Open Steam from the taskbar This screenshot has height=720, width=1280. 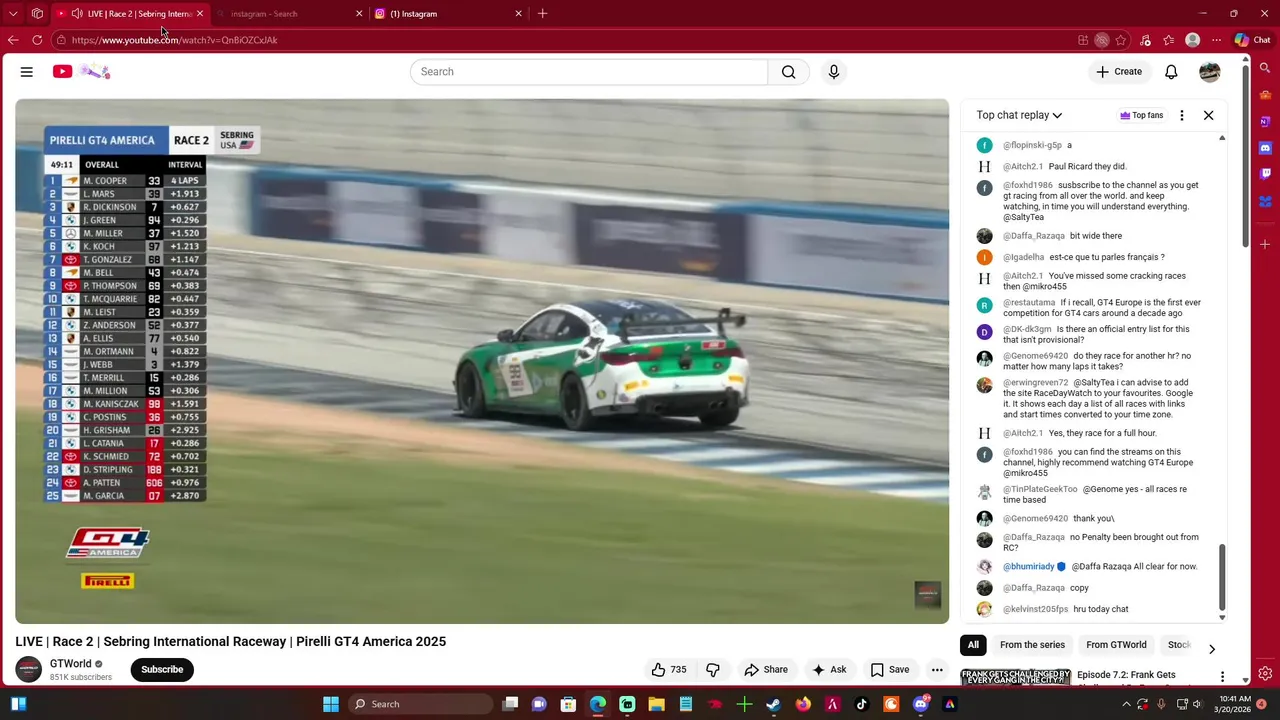pyautogui.click(x=773, y=704)
